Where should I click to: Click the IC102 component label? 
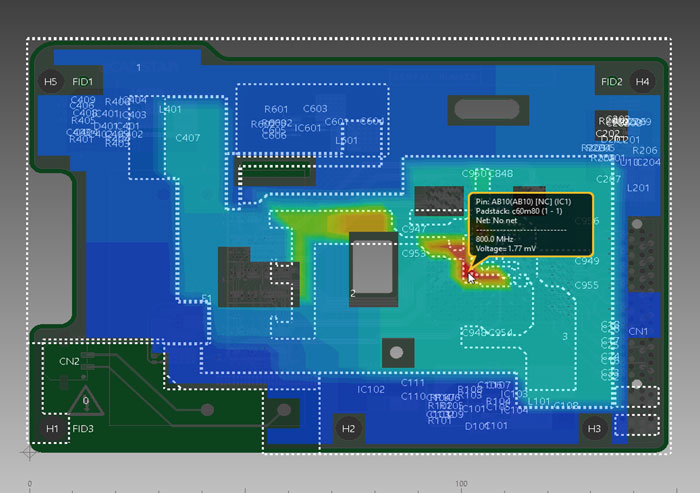pos(371,390)
